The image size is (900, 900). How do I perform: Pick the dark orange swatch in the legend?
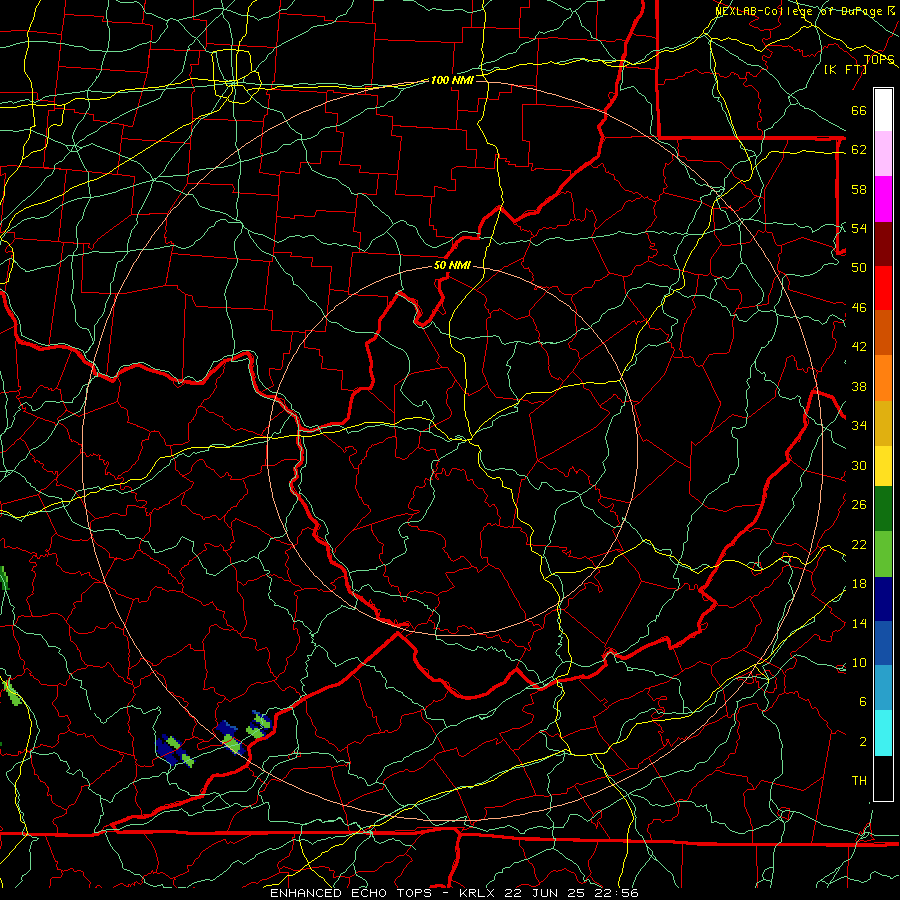(883, 333)
